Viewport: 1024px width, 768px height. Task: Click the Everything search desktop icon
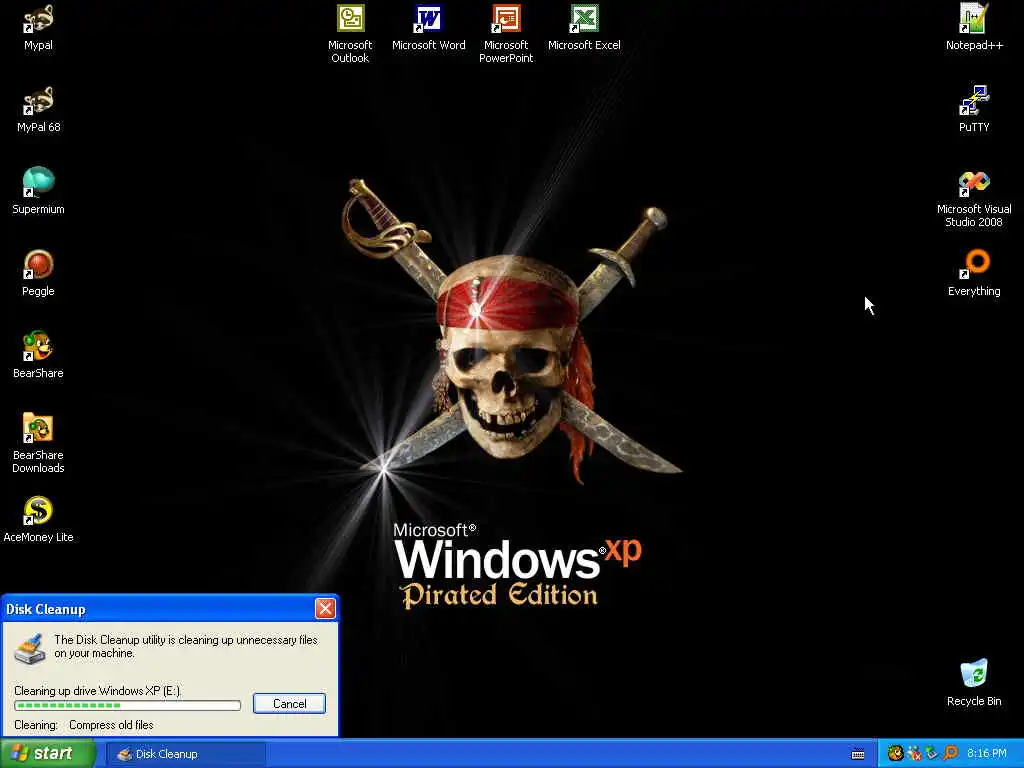coord(974,274)
